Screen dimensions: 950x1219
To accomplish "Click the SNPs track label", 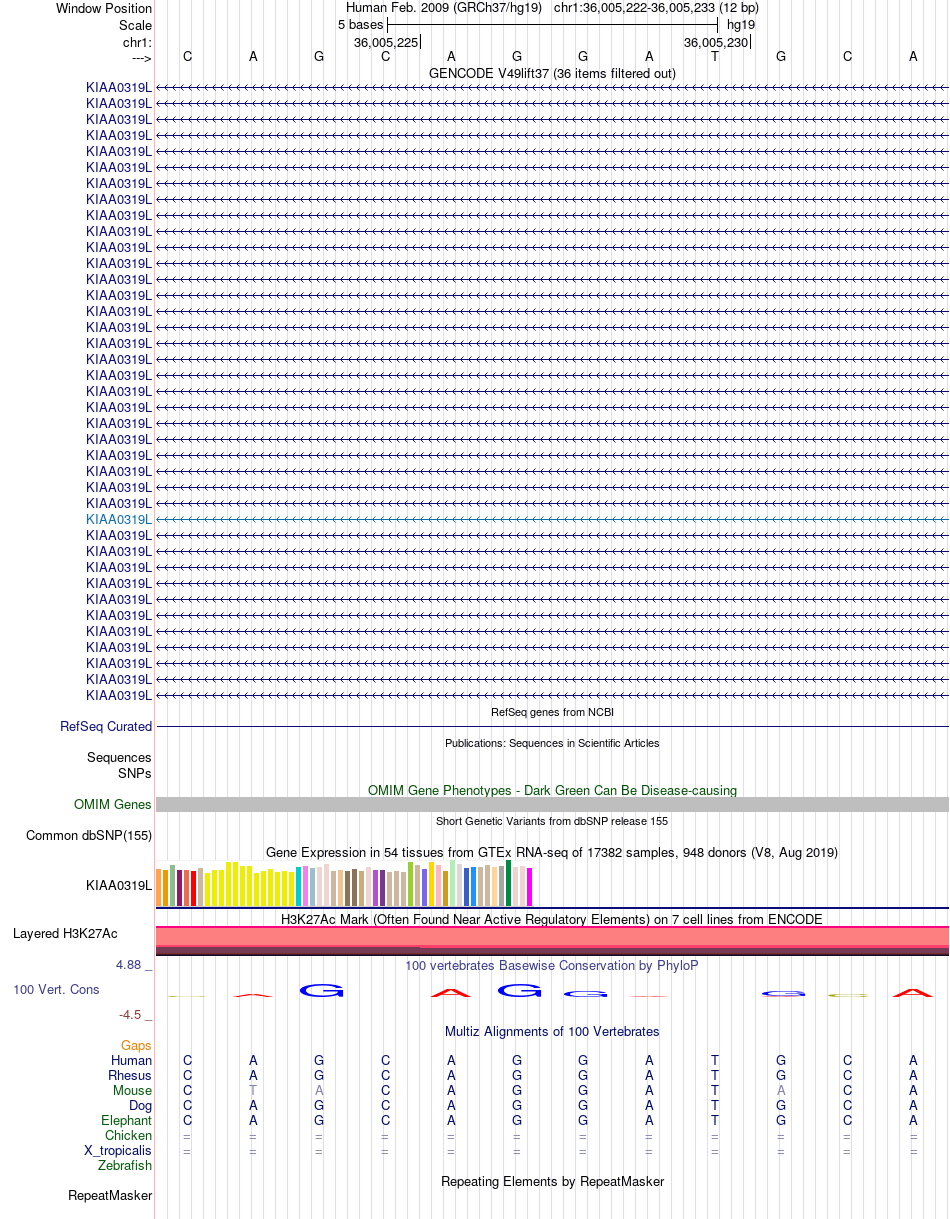I will click(x=135, y=773).
